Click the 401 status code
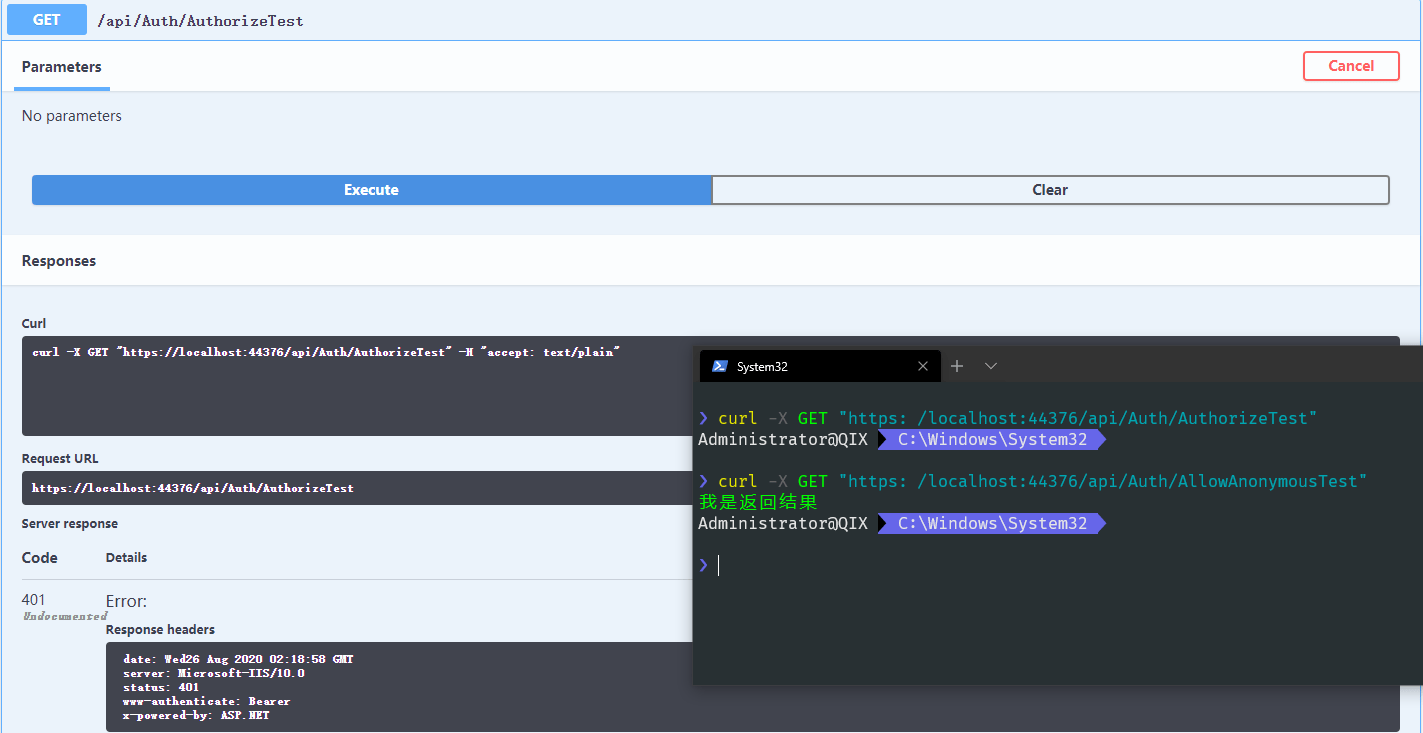This screenshot has height=733, width=1423. (x=34, y=600)
